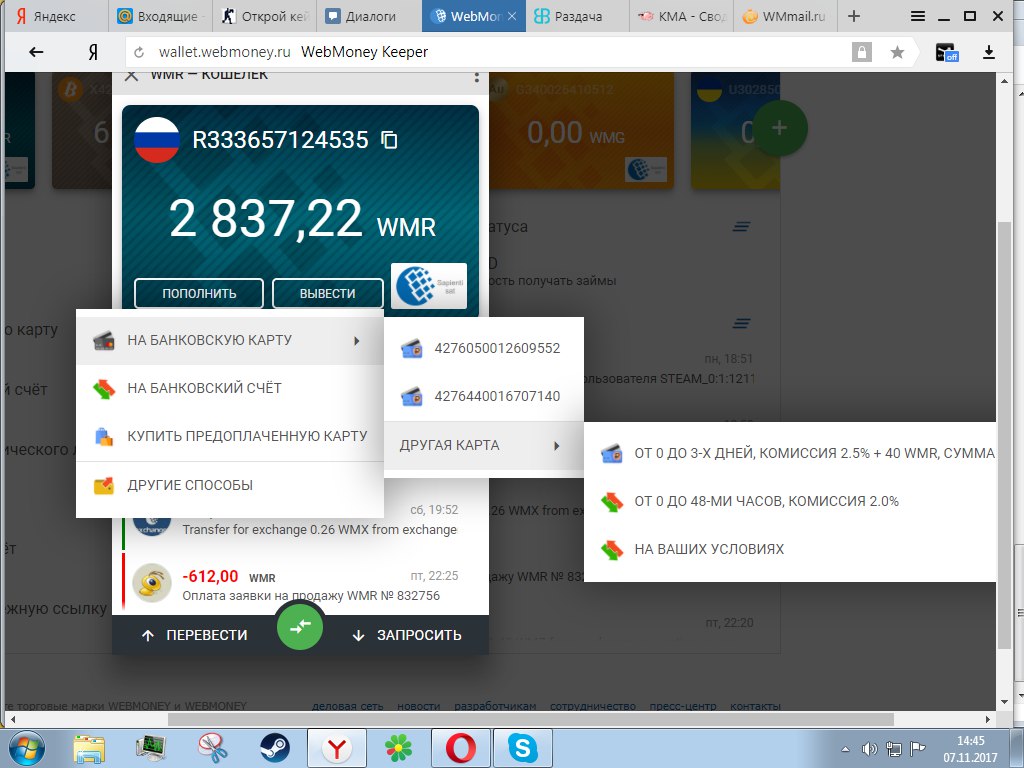The height and width of the screenshot is (768, 1024).
Task: Switch to the Диалоги tab
Action: 369,16
